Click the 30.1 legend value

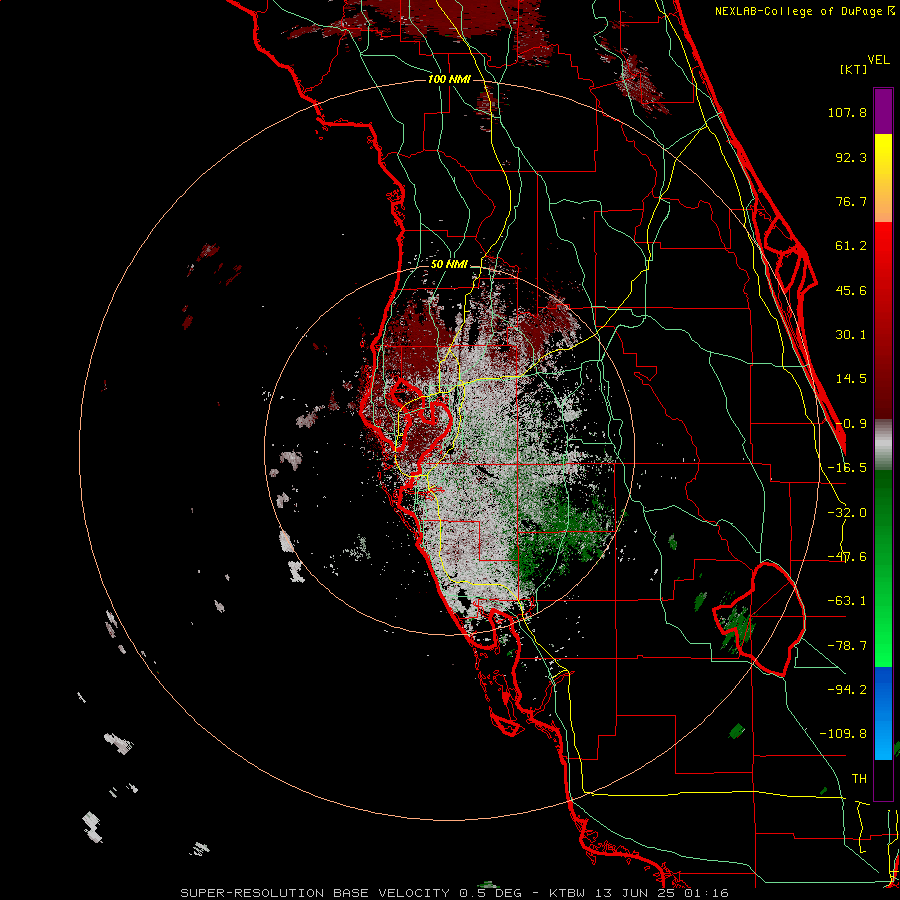[x=851, y=335]
